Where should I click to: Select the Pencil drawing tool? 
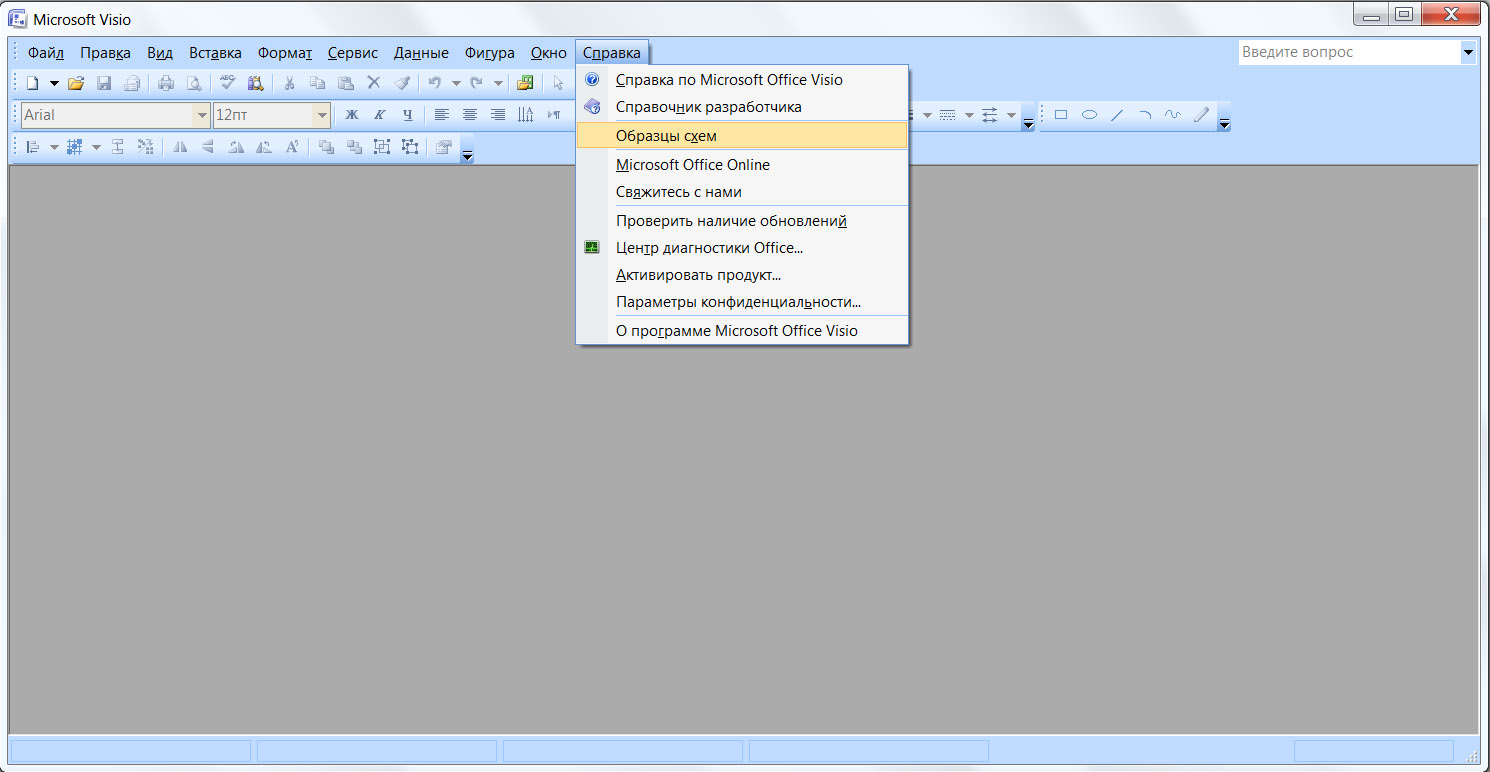pos(1201,115)
